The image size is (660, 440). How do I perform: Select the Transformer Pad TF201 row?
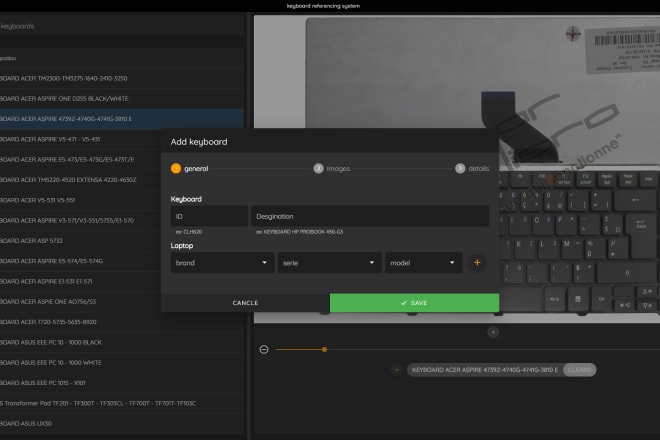point(121,403)
